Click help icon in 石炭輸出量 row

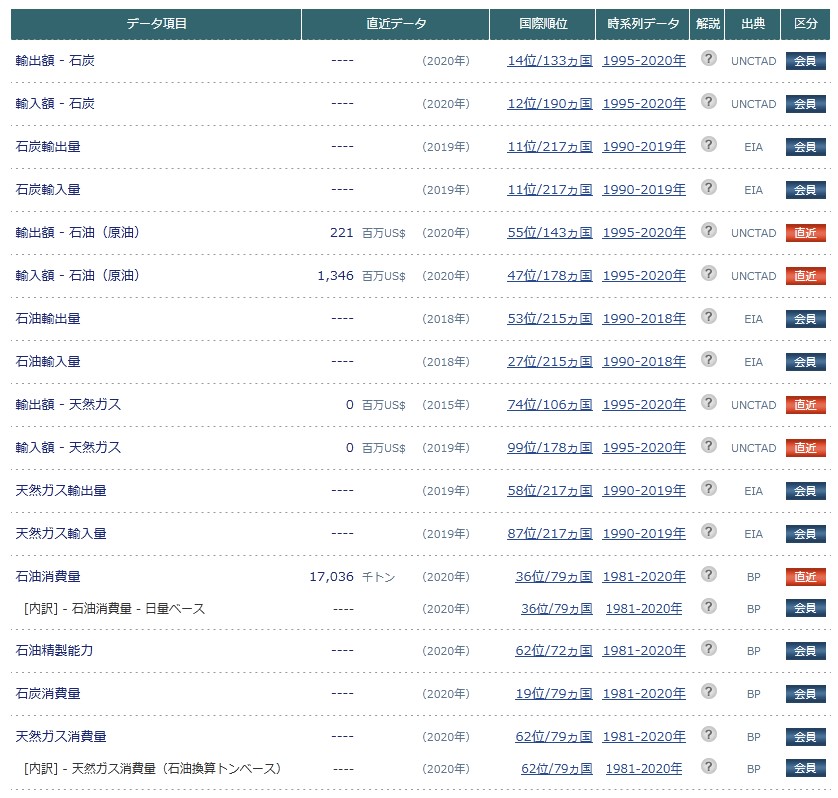pos(708,145)
